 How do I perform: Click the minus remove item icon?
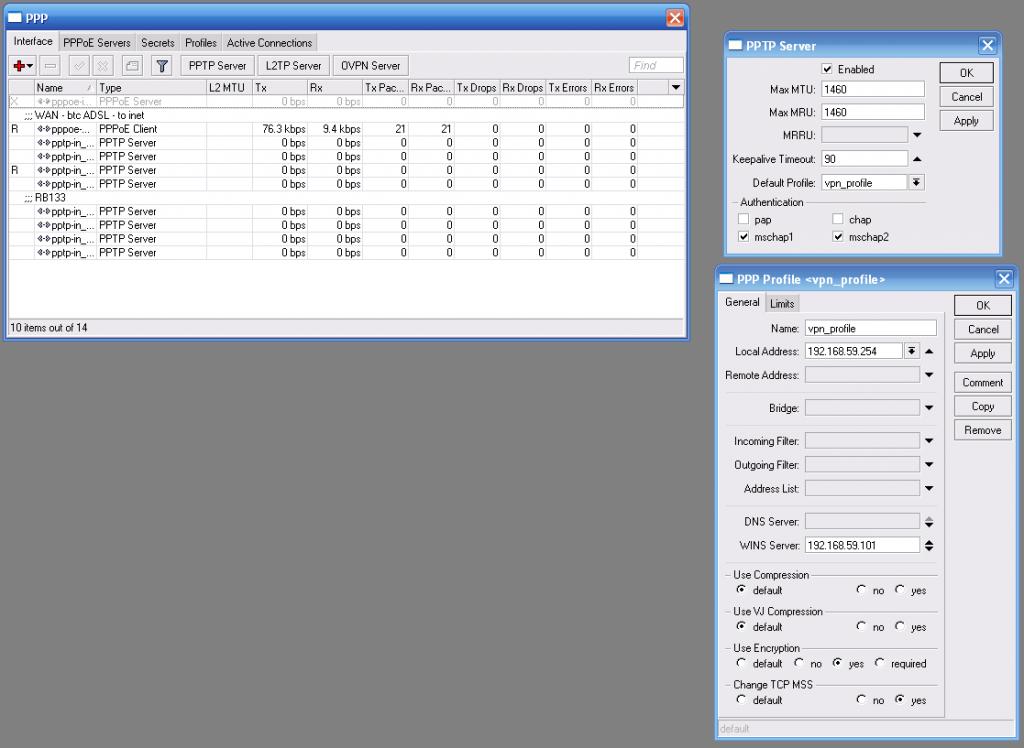(x=50, y=66)
